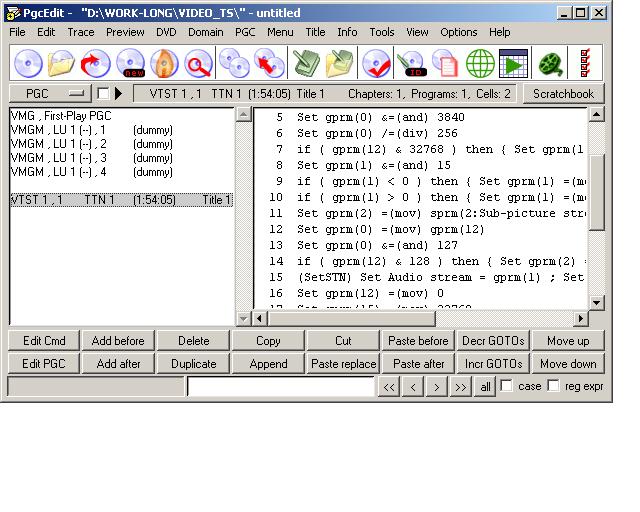
Task: Click command list scroll down arrow
Action: (597, 303)
